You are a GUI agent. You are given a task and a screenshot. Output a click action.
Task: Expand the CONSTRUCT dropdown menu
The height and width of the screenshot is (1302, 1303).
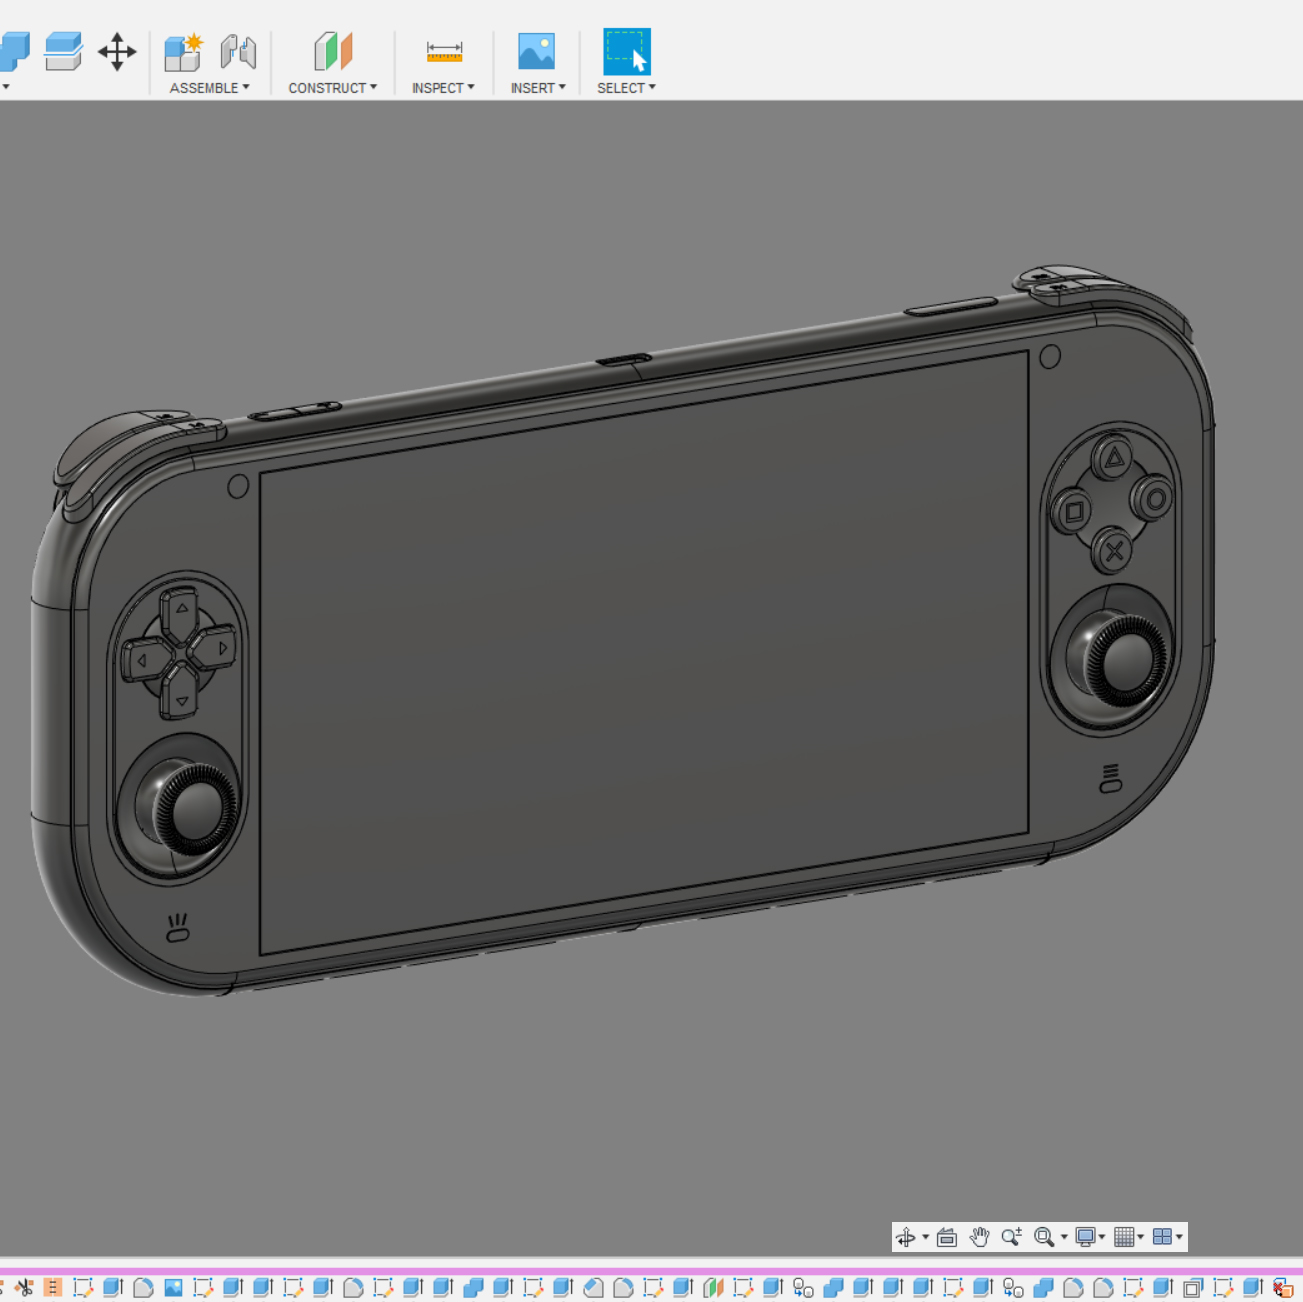(x=332, y=88)
